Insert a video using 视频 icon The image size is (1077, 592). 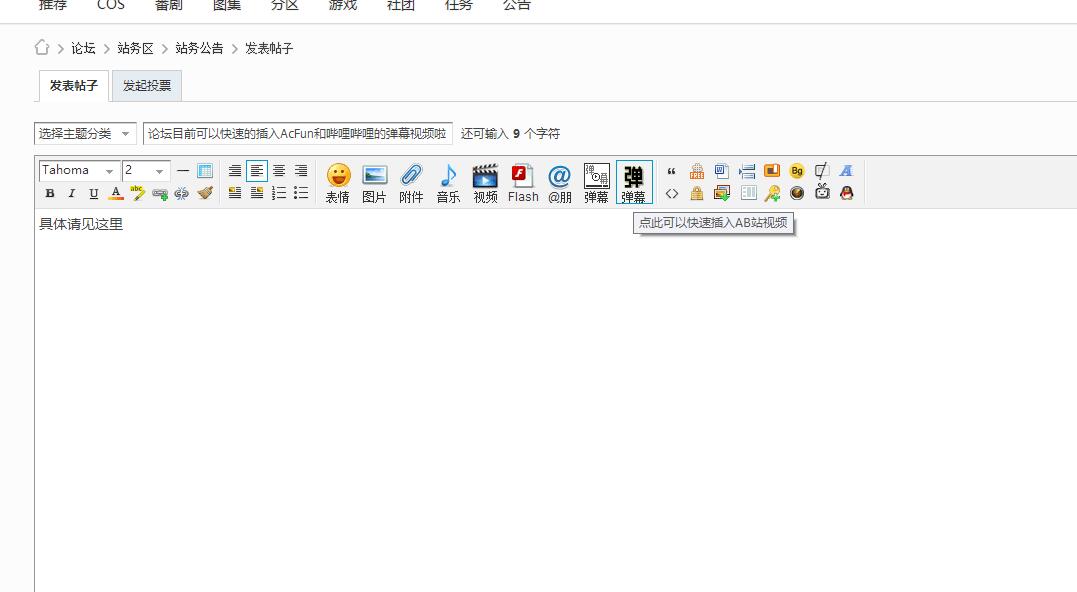pos(485,182)
